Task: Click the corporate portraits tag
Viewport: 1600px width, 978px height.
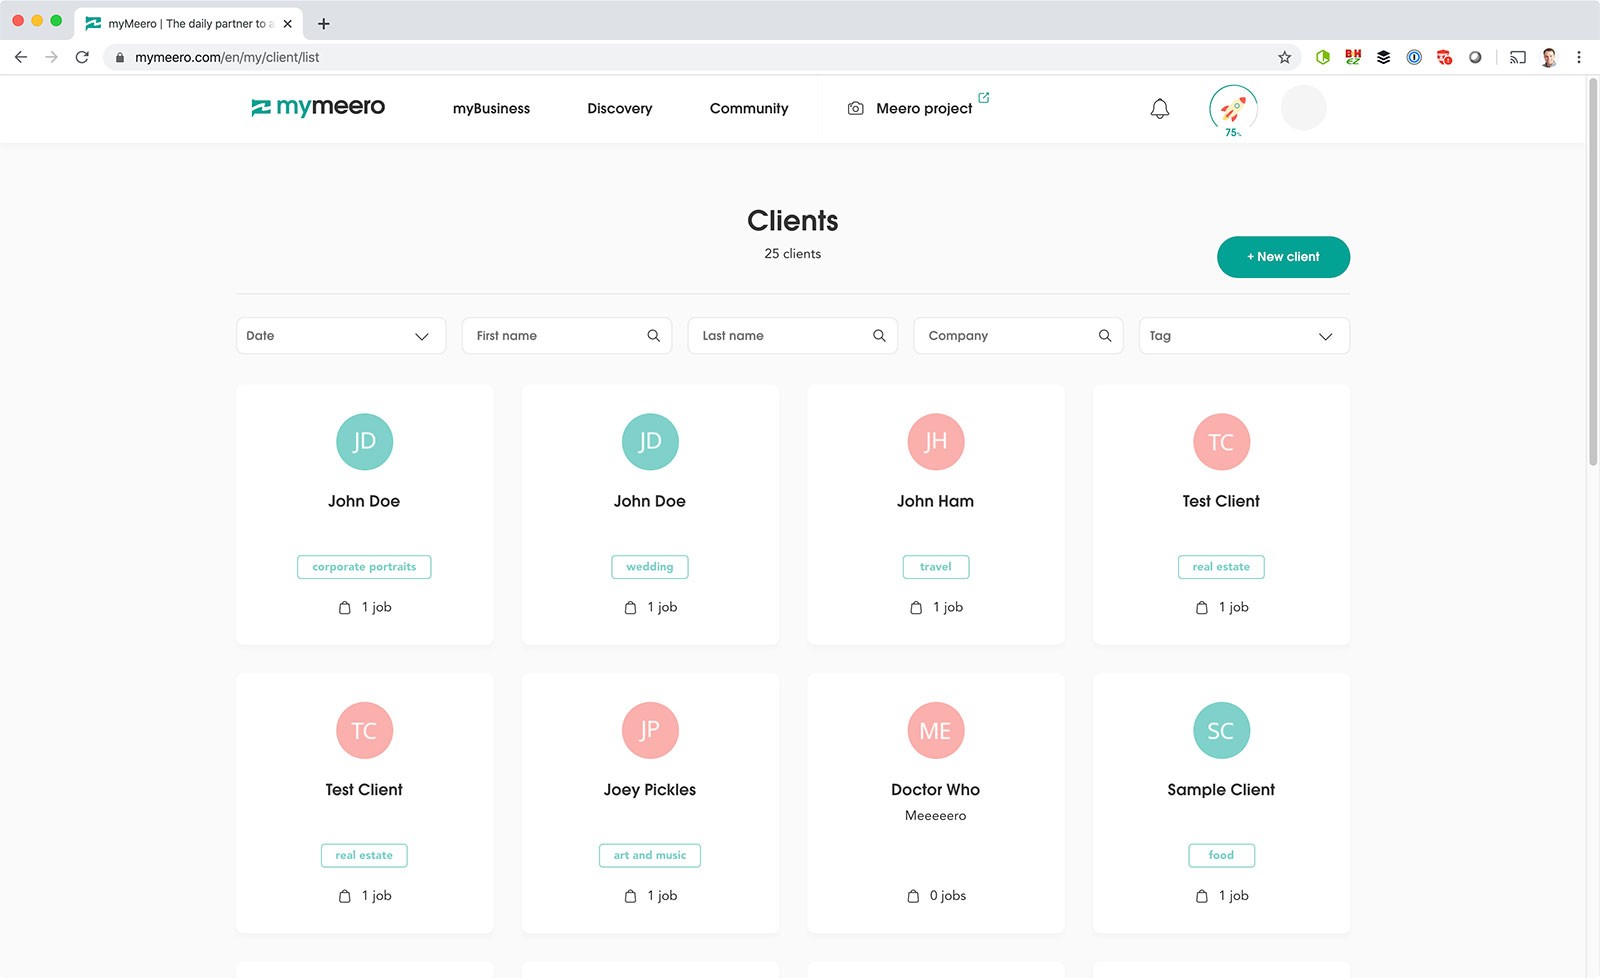Action: point(364,567)
